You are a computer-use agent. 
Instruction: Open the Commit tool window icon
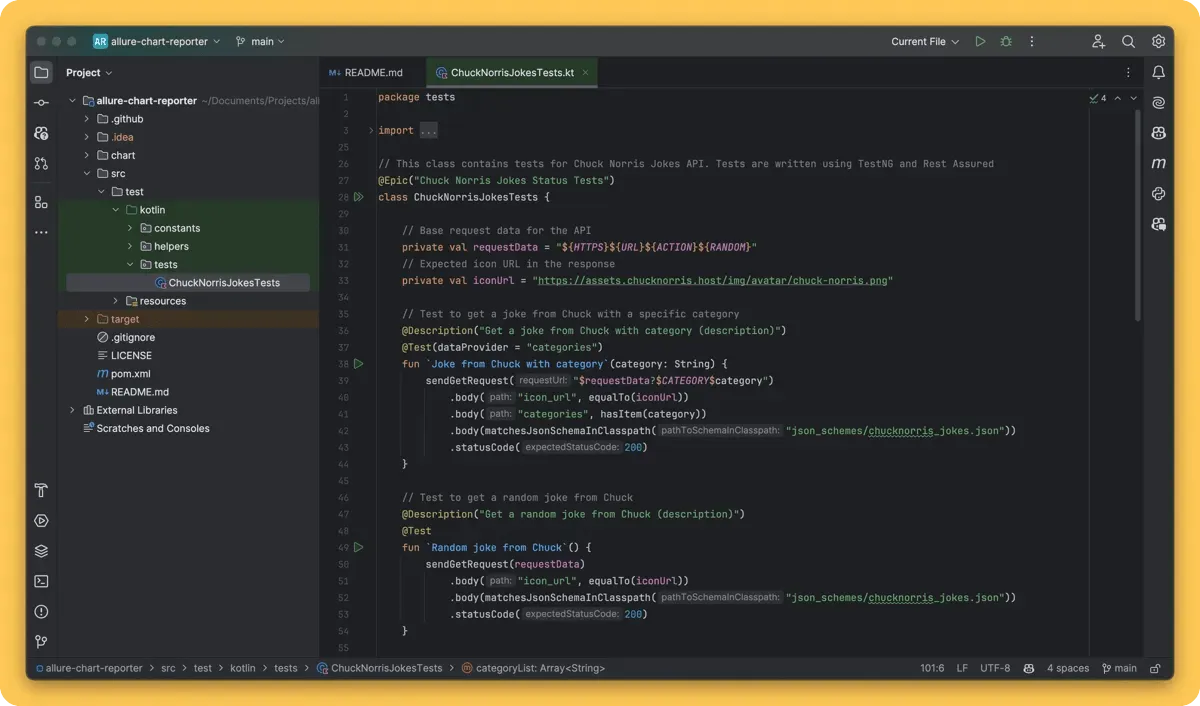[41, 103]
